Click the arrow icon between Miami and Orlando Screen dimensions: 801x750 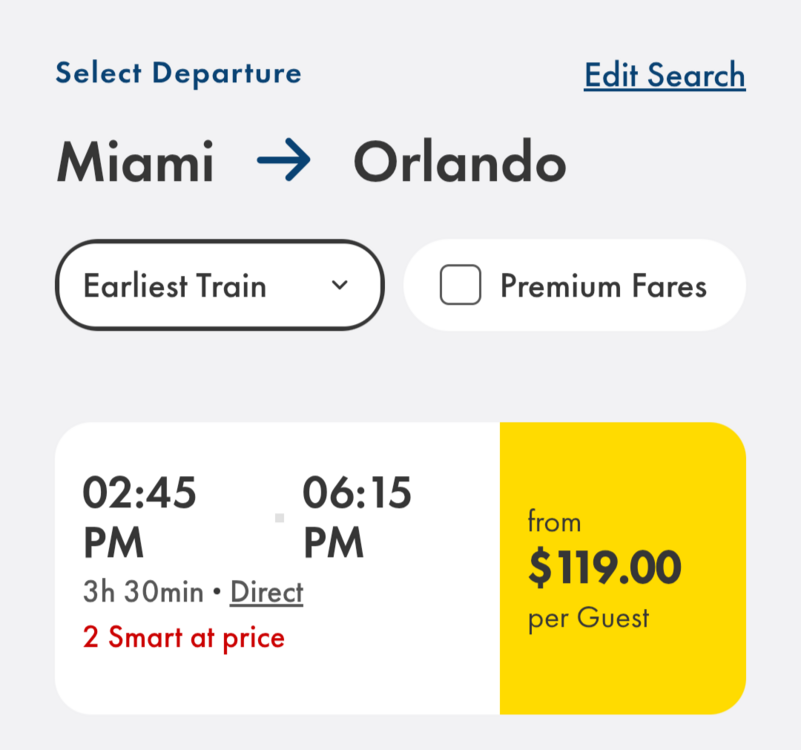[x=284, y=163]
